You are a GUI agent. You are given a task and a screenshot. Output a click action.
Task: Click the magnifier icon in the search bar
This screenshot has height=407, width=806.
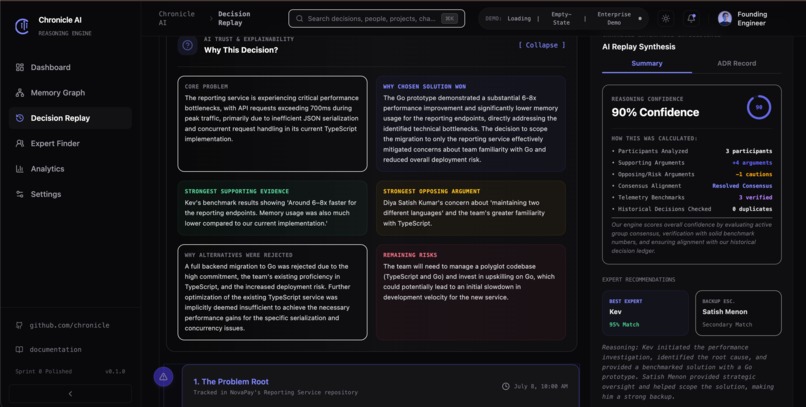(299, 18)
